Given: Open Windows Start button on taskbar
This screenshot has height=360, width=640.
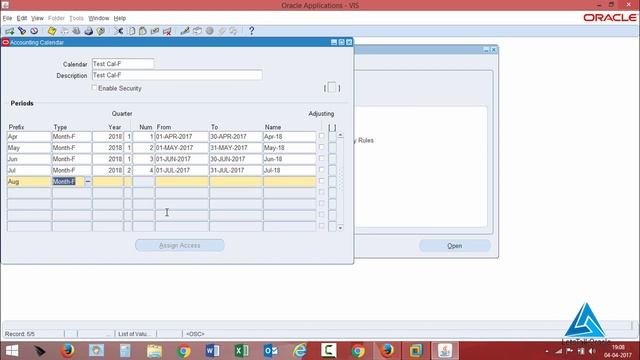Looking at the screenshot, I should (x=12, y=351).
